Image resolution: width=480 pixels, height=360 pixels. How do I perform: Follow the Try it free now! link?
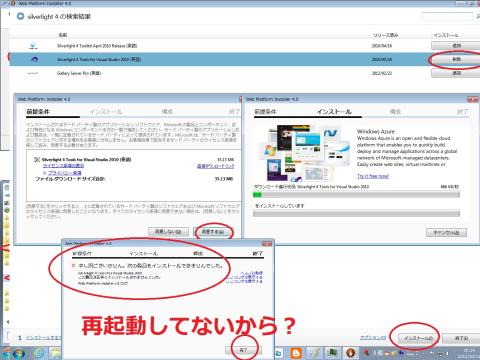(373, 176)
